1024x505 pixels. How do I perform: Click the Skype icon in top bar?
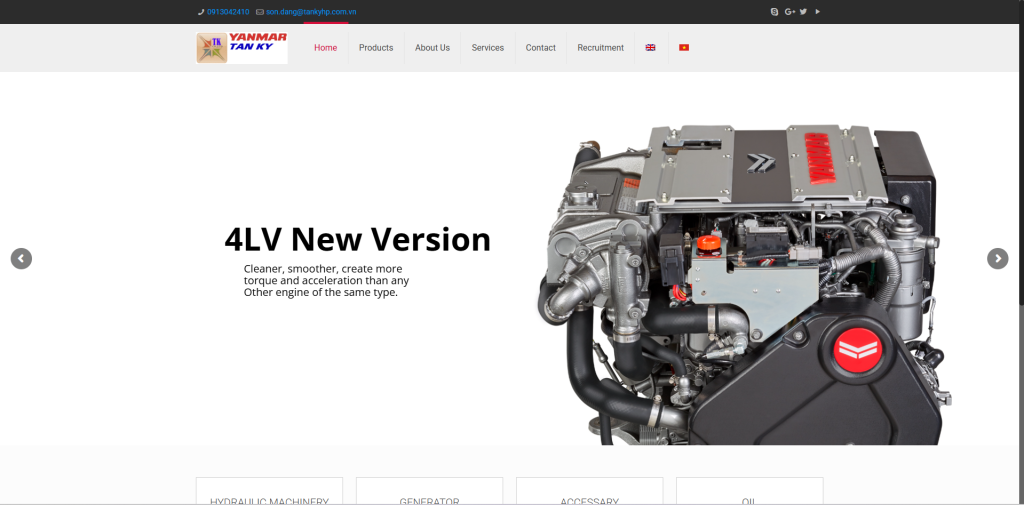774,12
